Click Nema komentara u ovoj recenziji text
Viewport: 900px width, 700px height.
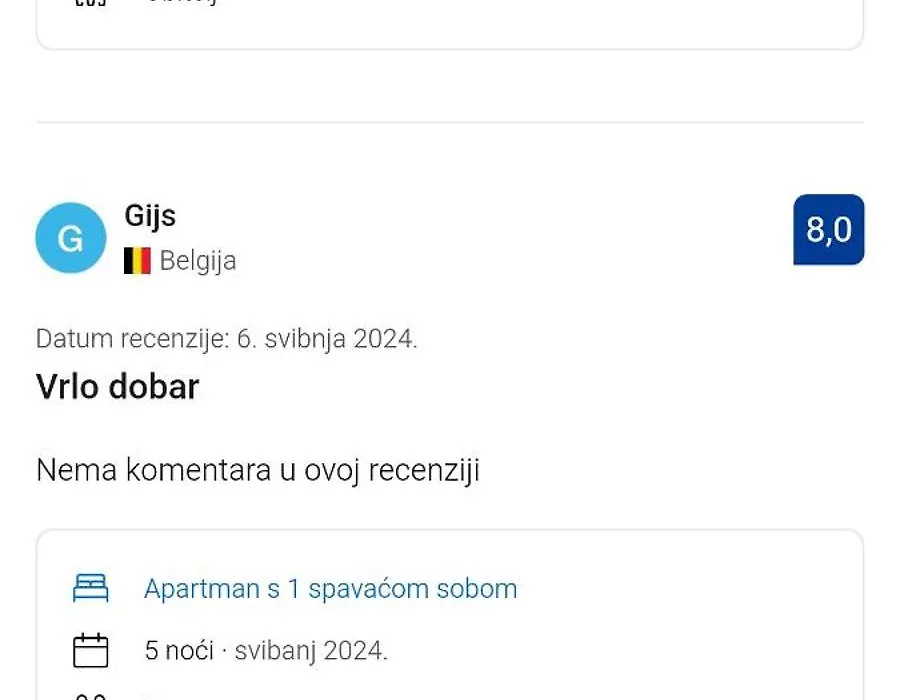click(258, 470)
